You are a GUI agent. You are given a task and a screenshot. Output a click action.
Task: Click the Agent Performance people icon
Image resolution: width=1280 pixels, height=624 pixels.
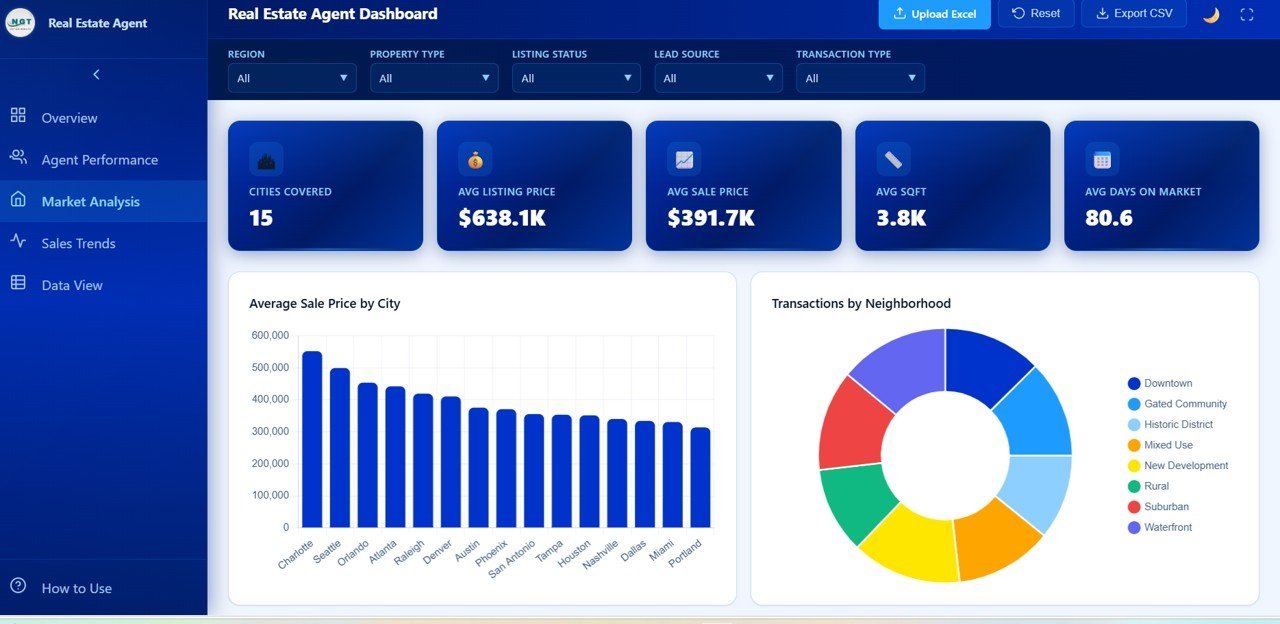point(18,159)
